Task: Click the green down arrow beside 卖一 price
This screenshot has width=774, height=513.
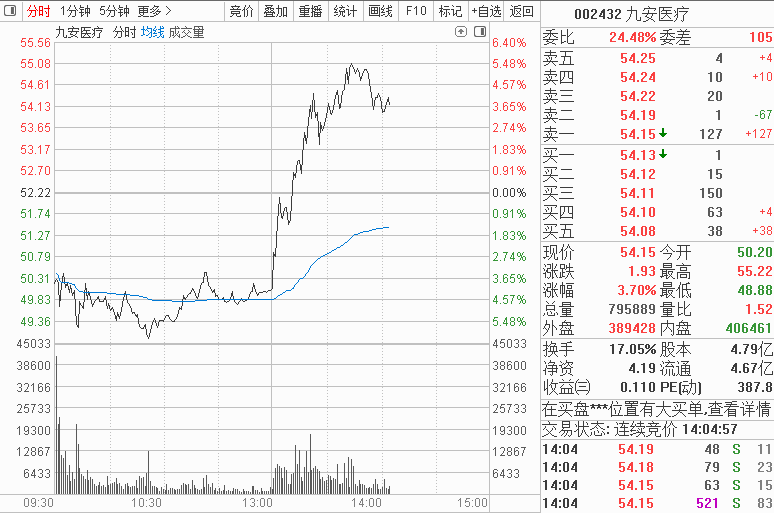Action: [x=663, y=133]
